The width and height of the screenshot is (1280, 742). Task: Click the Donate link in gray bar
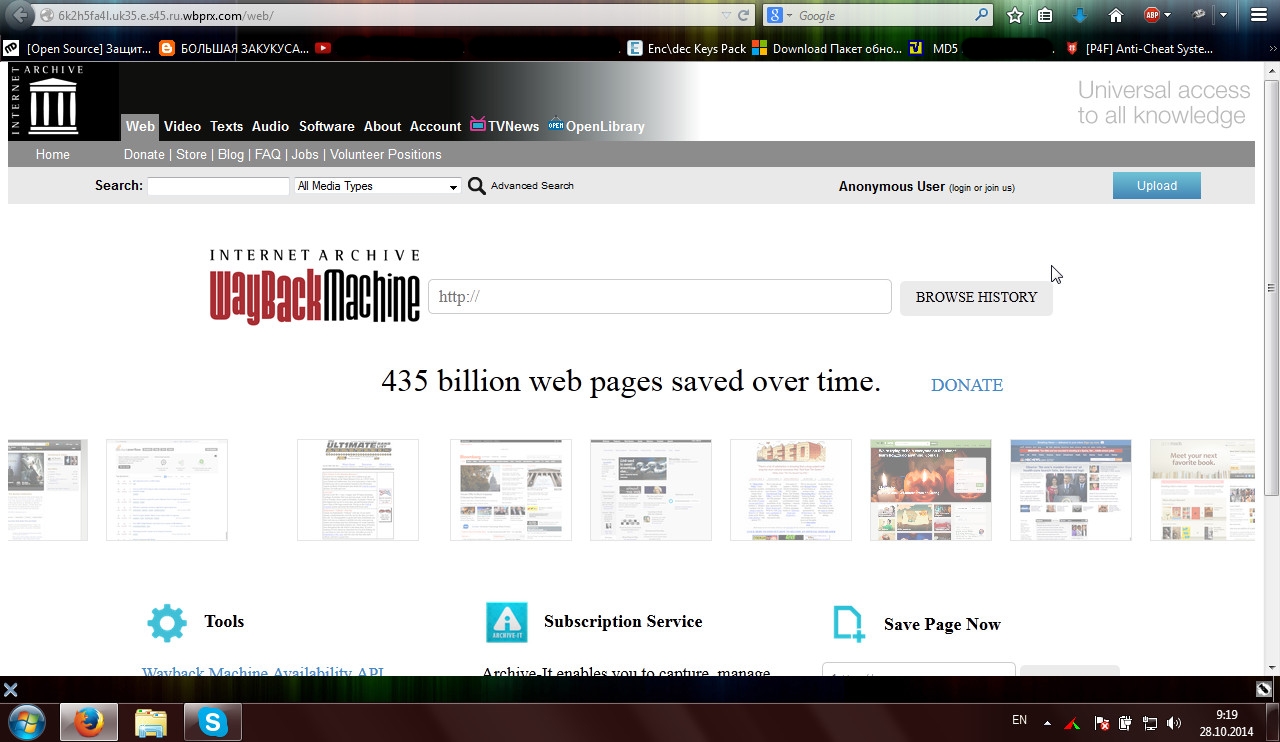144,154
